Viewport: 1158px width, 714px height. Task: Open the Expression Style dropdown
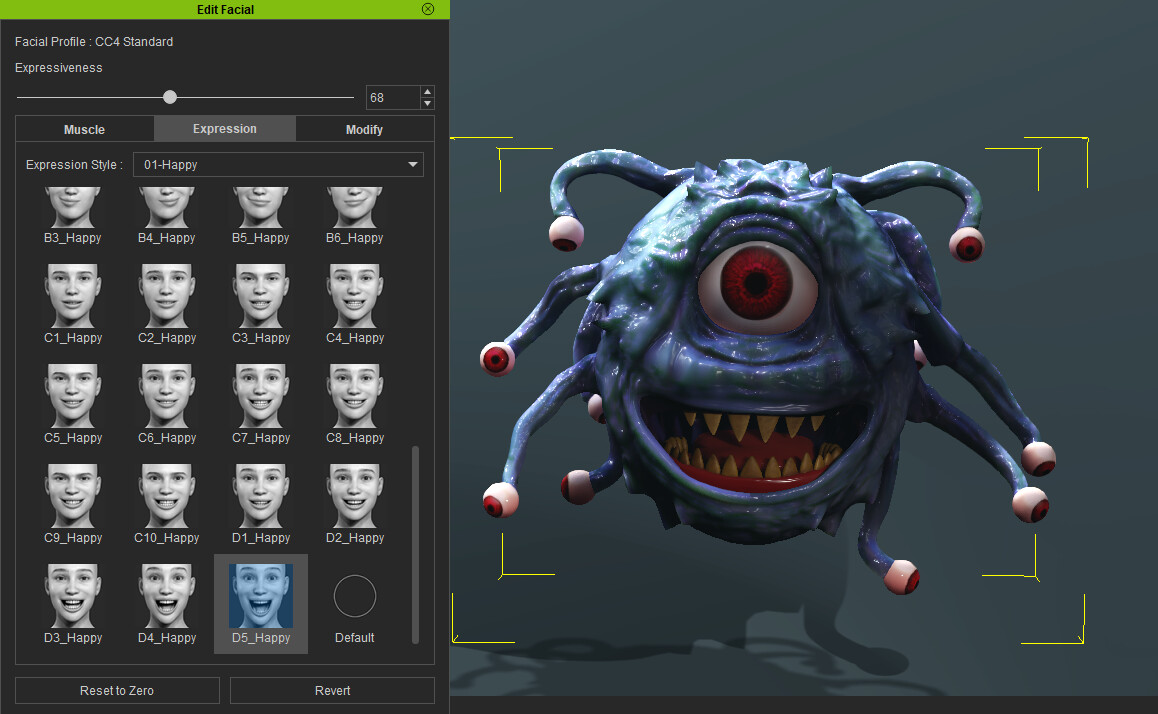click(278, 164)
